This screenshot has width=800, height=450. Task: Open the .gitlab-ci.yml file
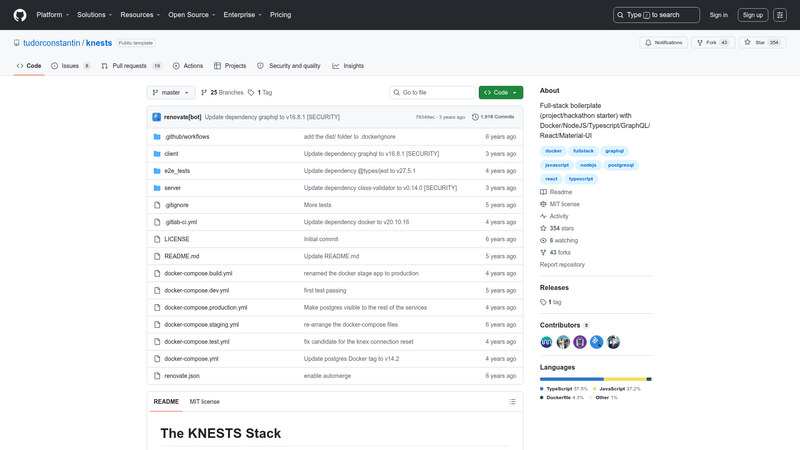(x=181, y=222)
